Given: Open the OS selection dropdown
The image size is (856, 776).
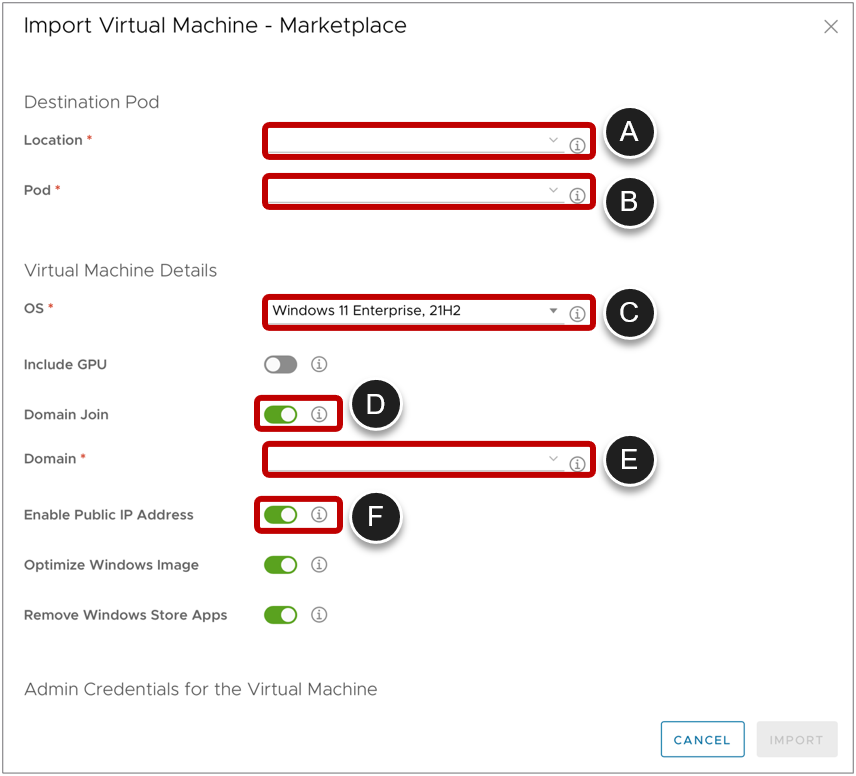Looking at the screenshot, I should point(553,312).
